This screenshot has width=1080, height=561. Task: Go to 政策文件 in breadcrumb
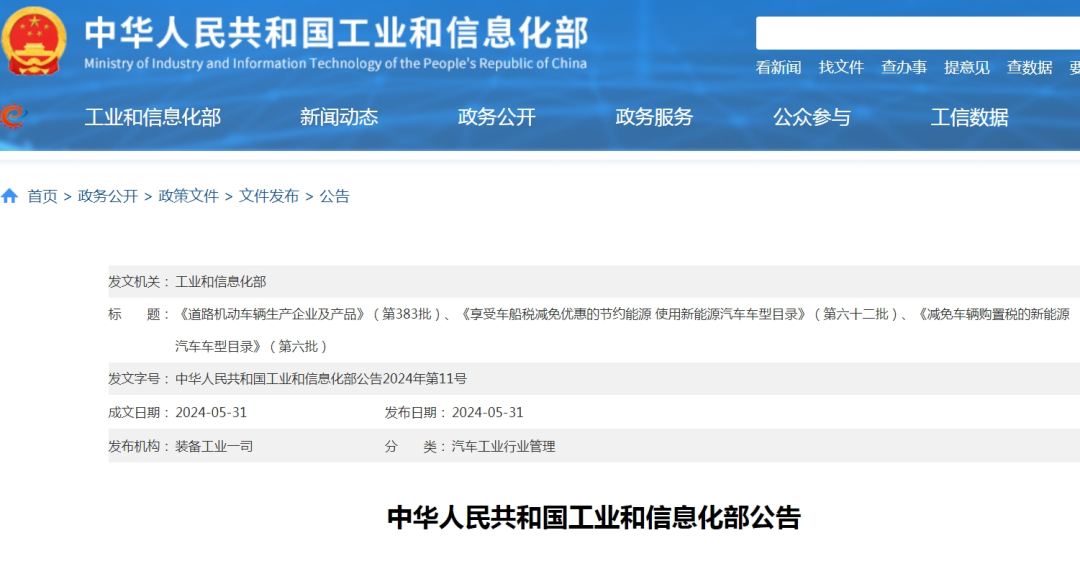click(x=188, y=196)
